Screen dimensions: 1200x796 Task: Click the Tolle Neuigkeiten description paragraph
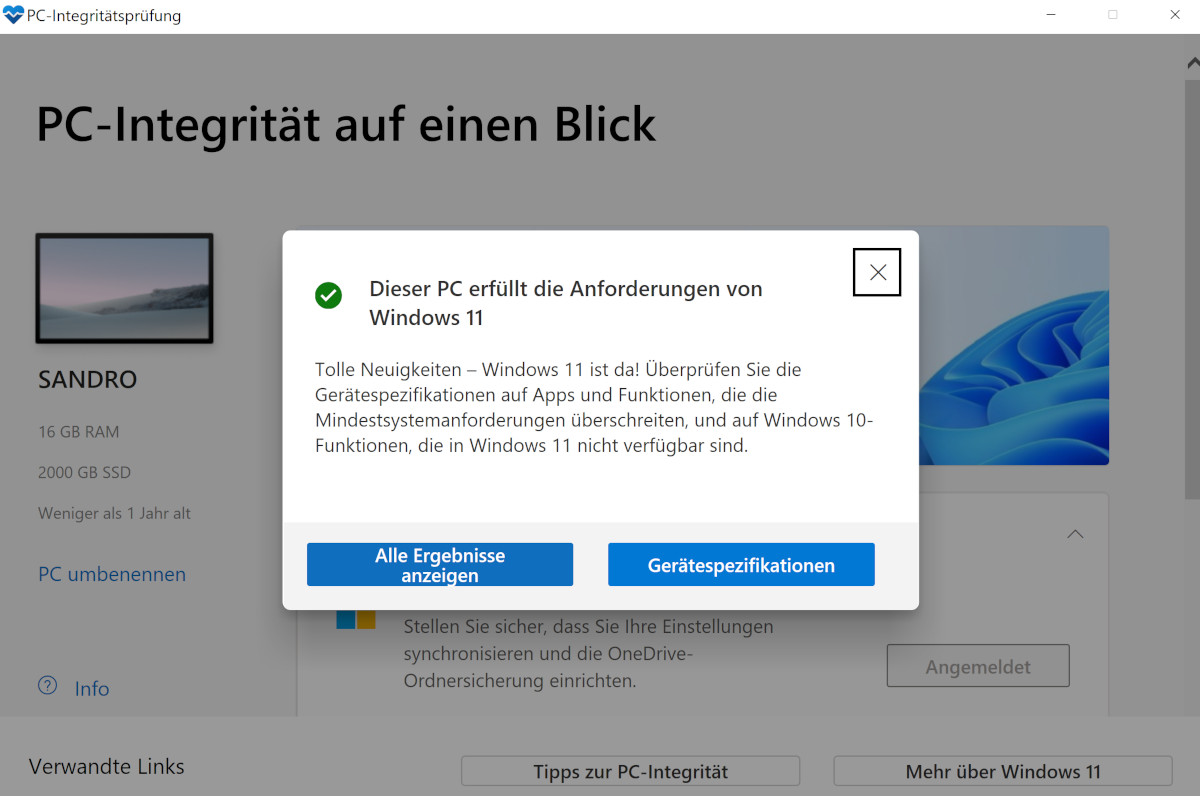click(x=594, y=408)
